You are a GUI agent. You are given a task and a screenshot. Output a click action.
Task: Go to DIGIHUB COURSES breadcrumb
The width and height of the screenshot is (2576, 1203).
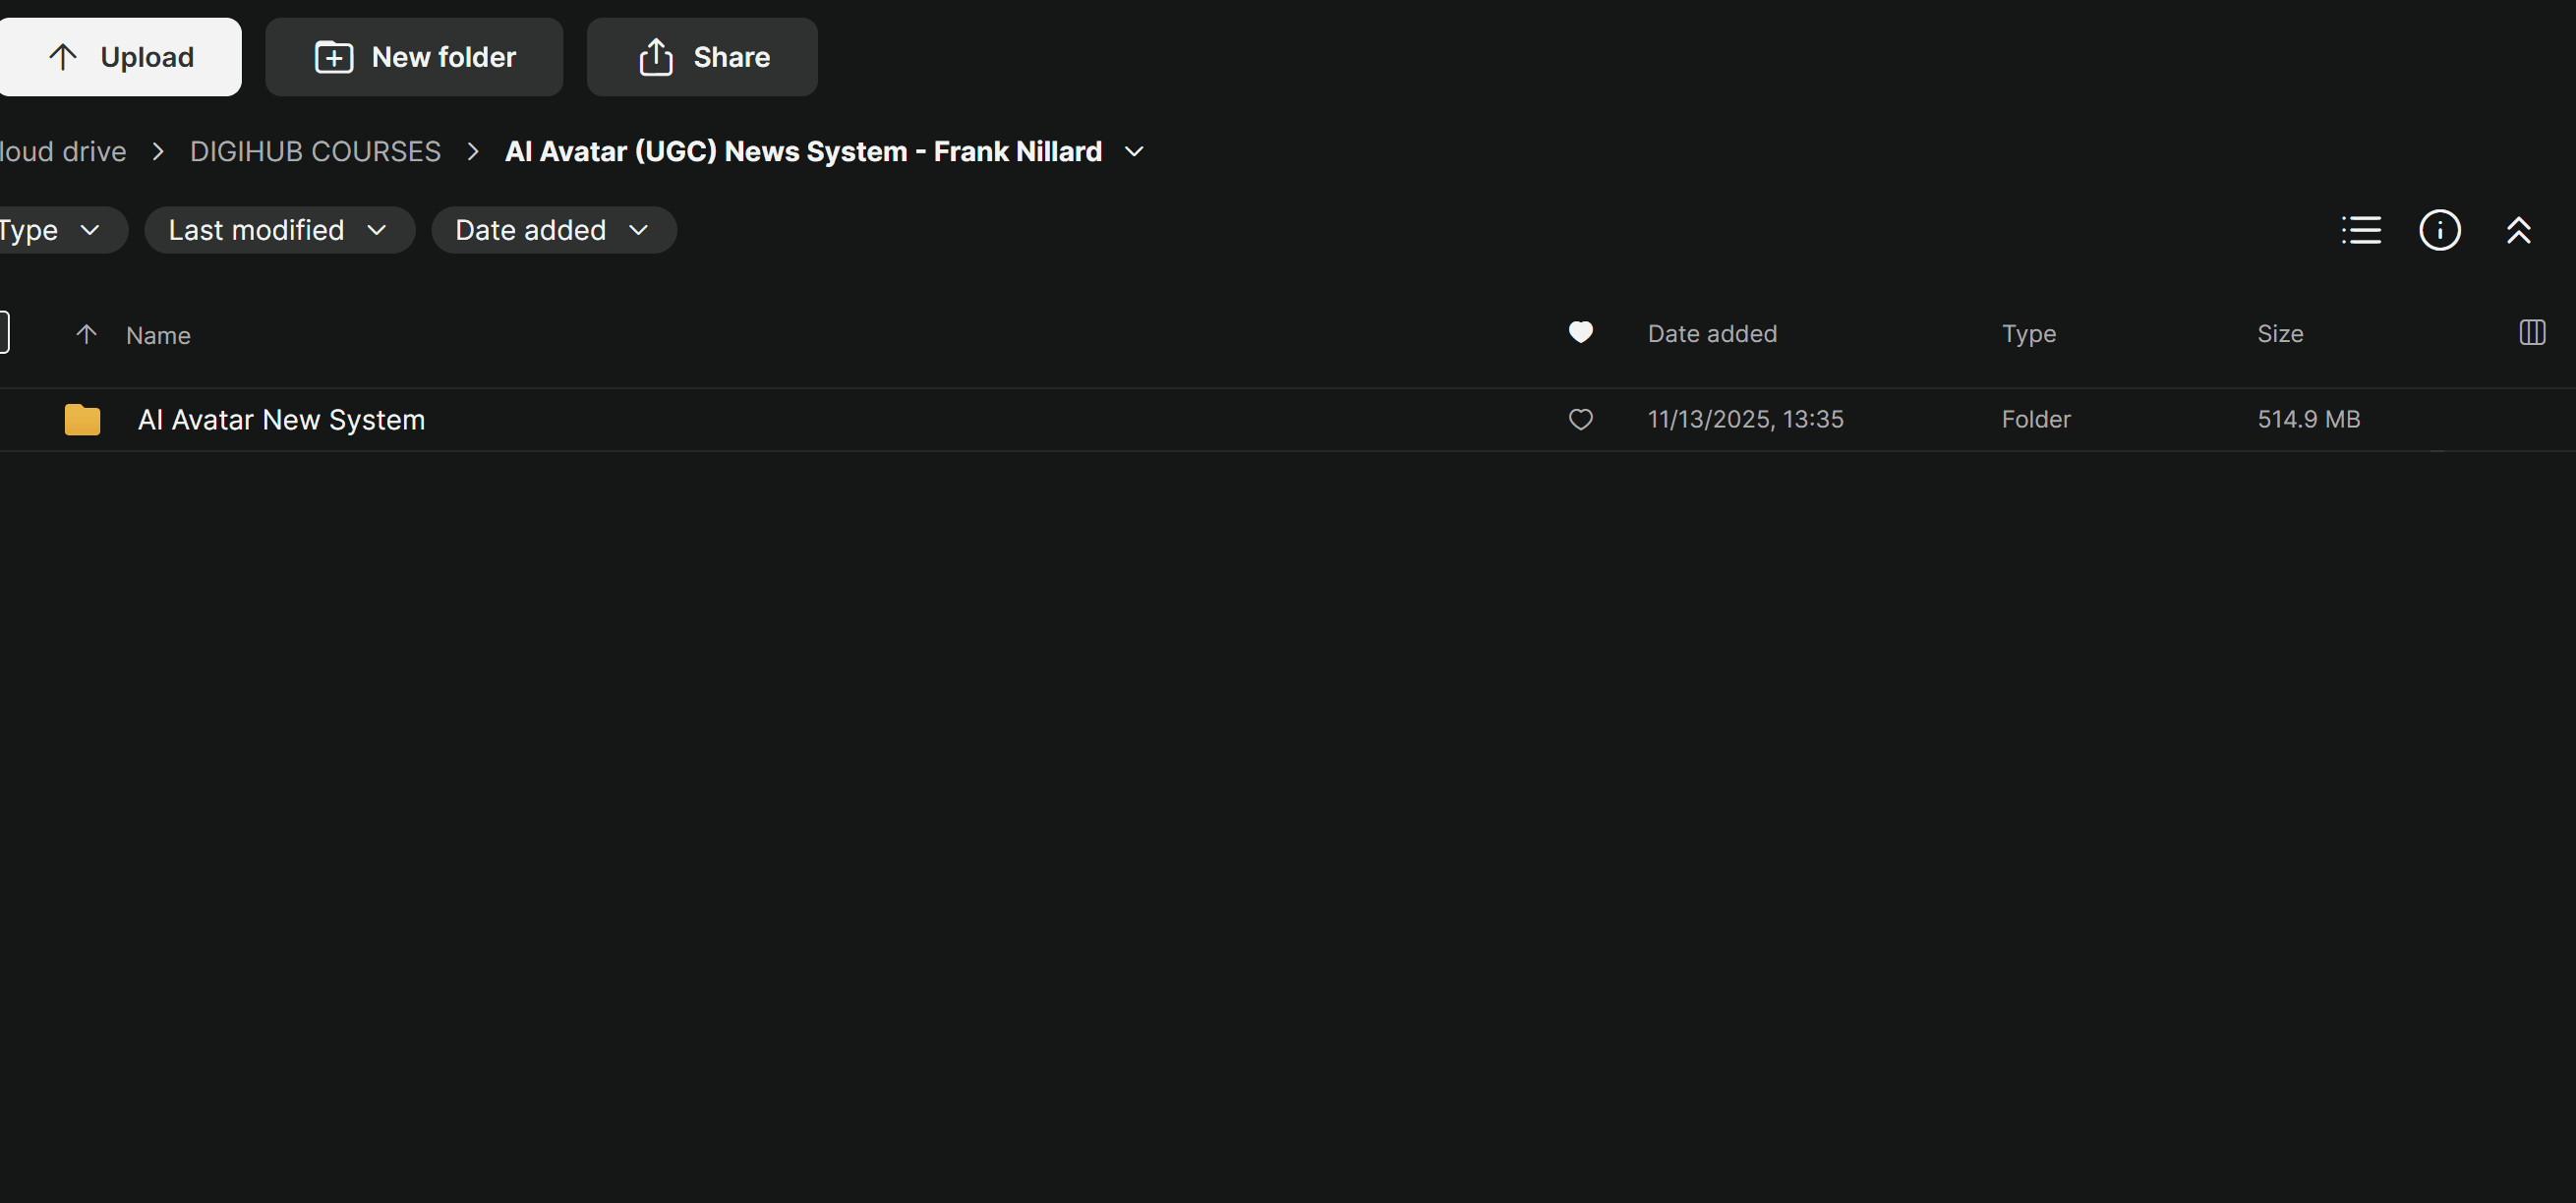(x=315, y=151)
